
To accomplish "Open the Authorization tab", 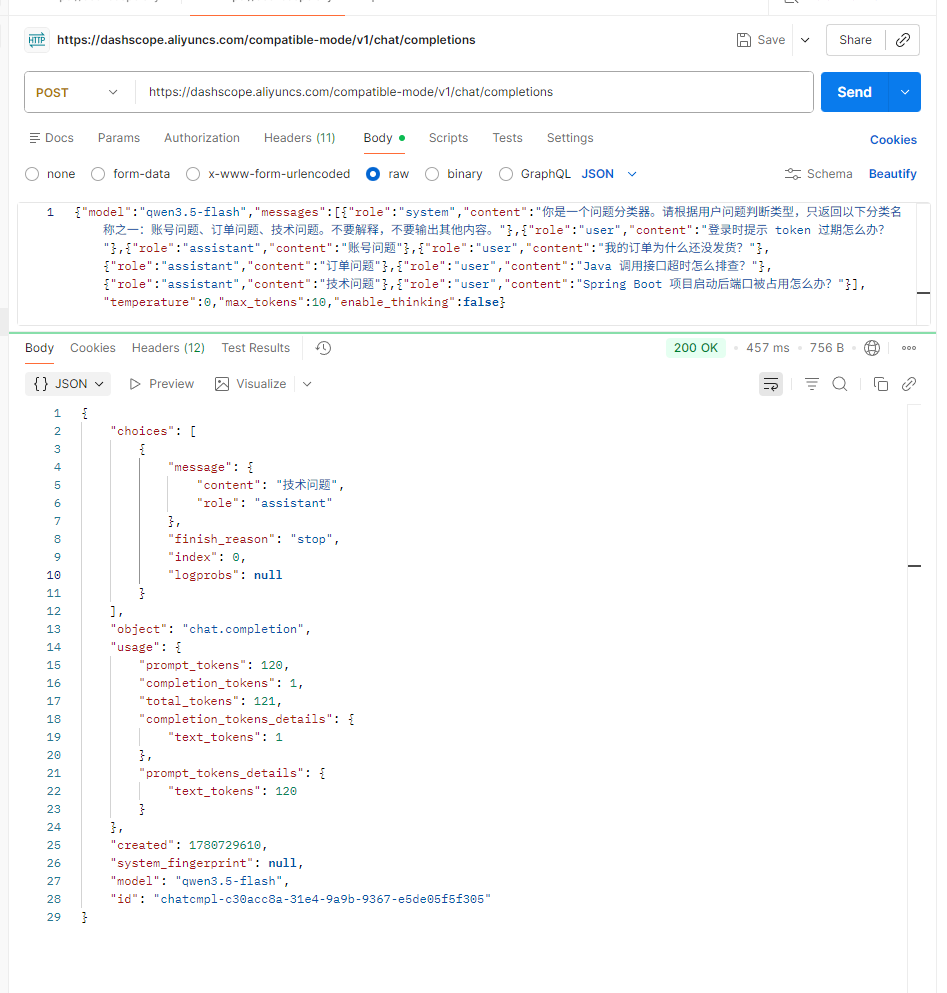I will coord(201,138).
